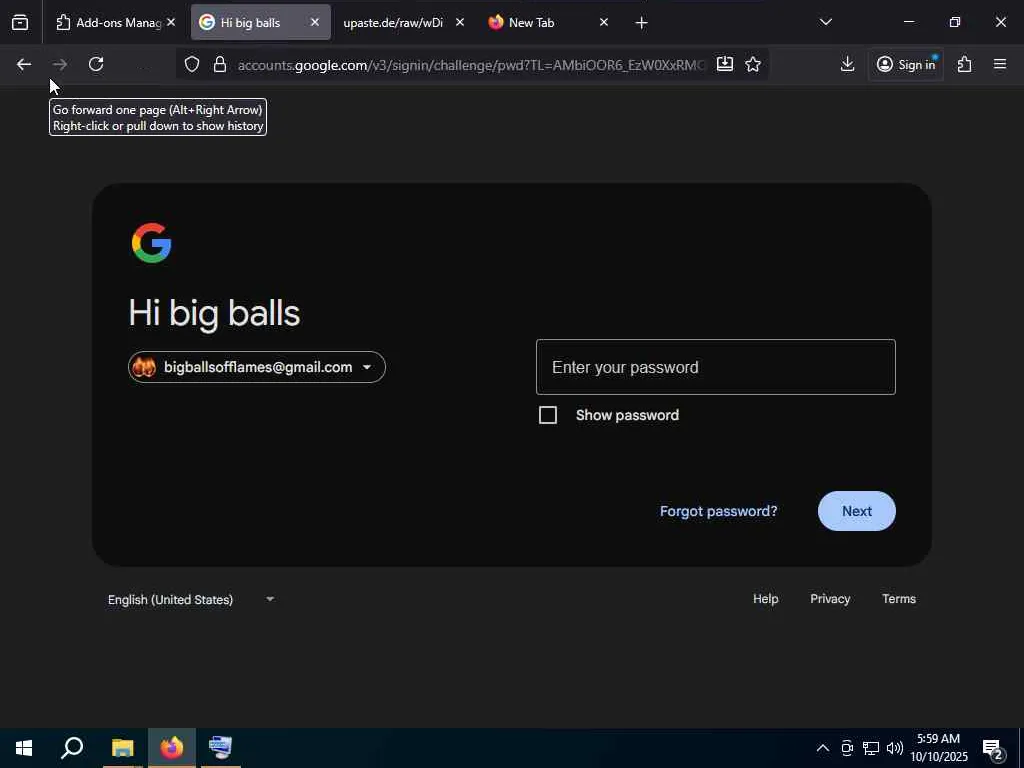
Task: Reload the current page
Action: click(x=96, y=64)
